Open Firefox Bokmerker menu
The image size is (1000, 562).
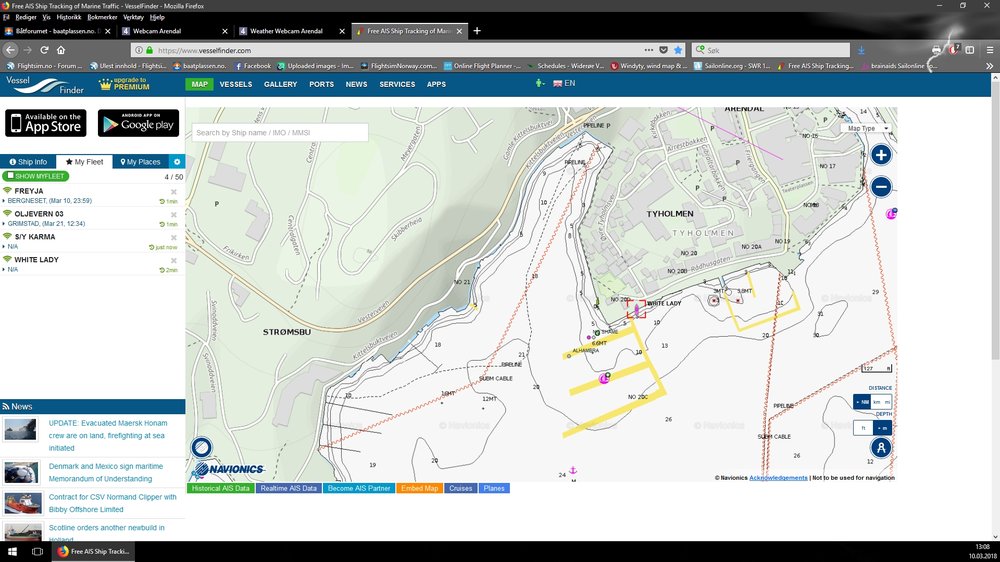(x=102, y=17)
